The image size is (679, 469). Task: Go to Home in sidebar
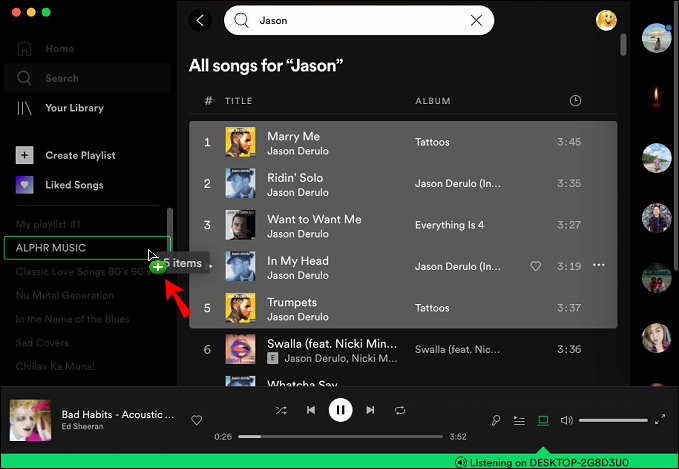[x=59, y=48]
